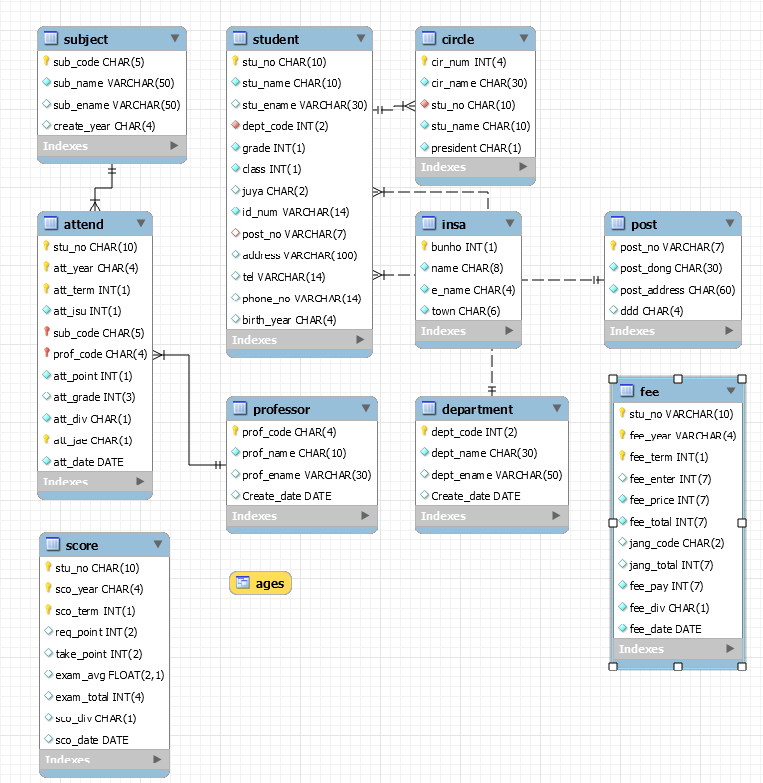Select stu_ename VARCHAR(30) column in student

coord(300,105)
